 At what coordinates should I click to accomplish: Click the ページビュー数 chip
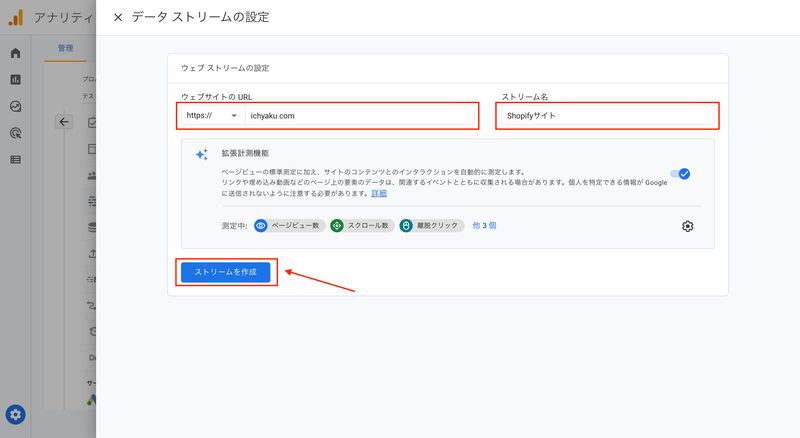pos(289,226)
